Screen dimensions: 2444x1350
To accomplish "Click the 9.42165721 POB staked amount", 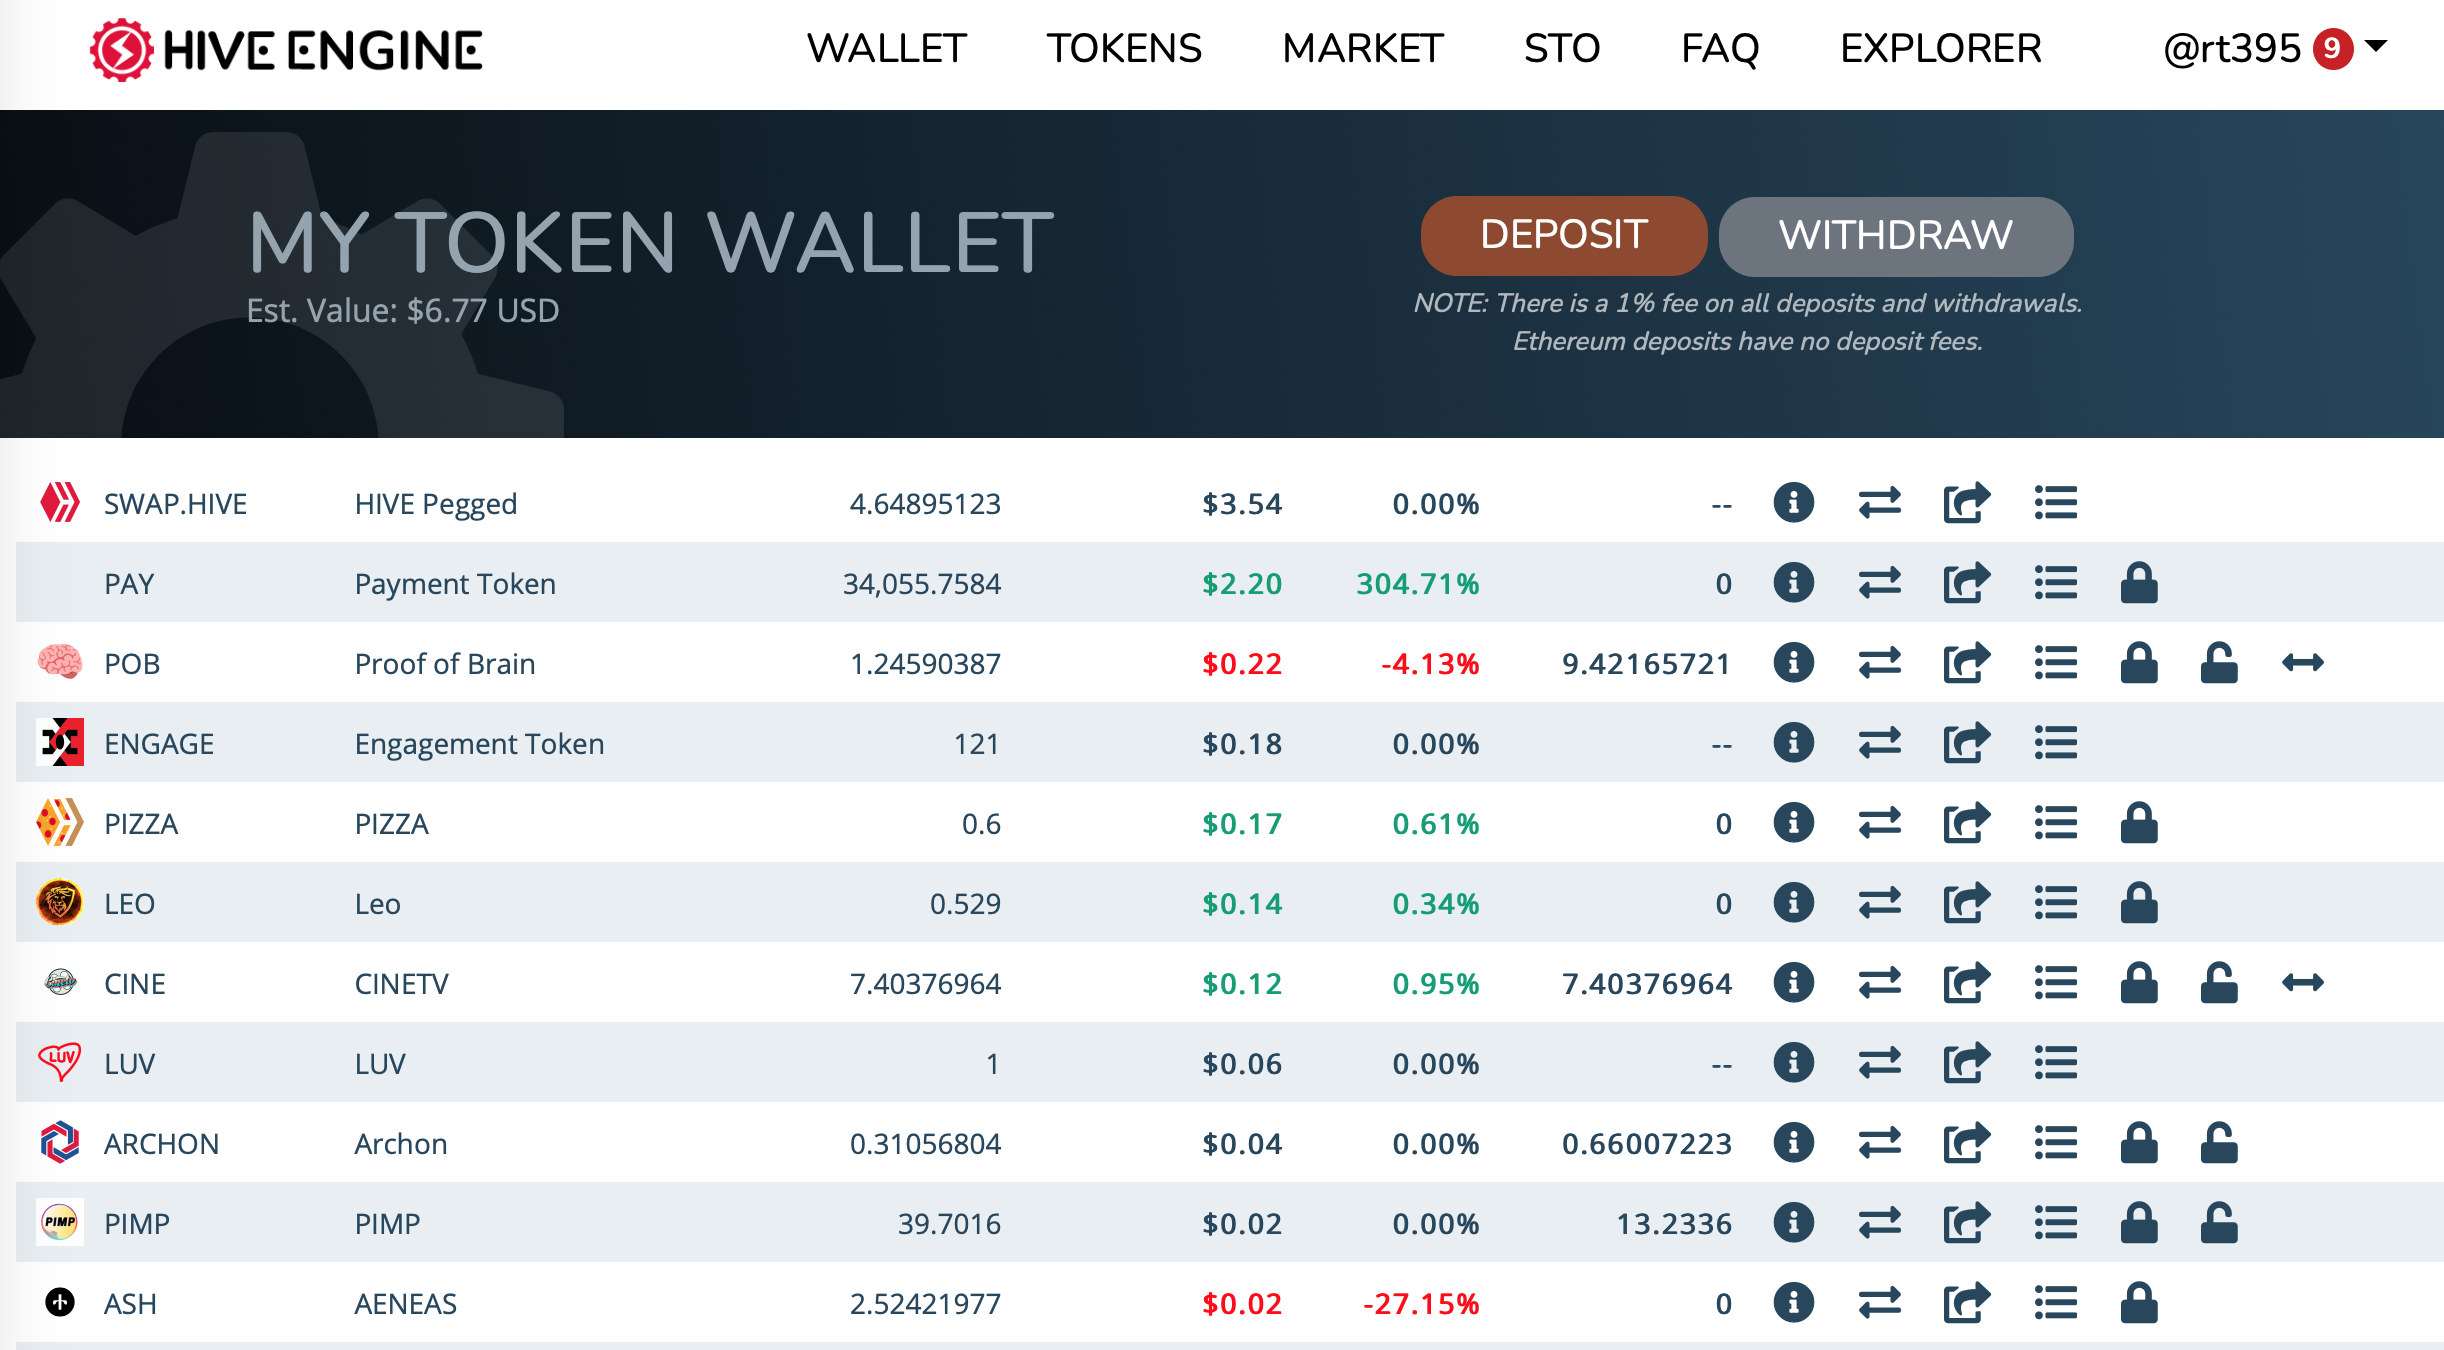I will (1646, 664).
